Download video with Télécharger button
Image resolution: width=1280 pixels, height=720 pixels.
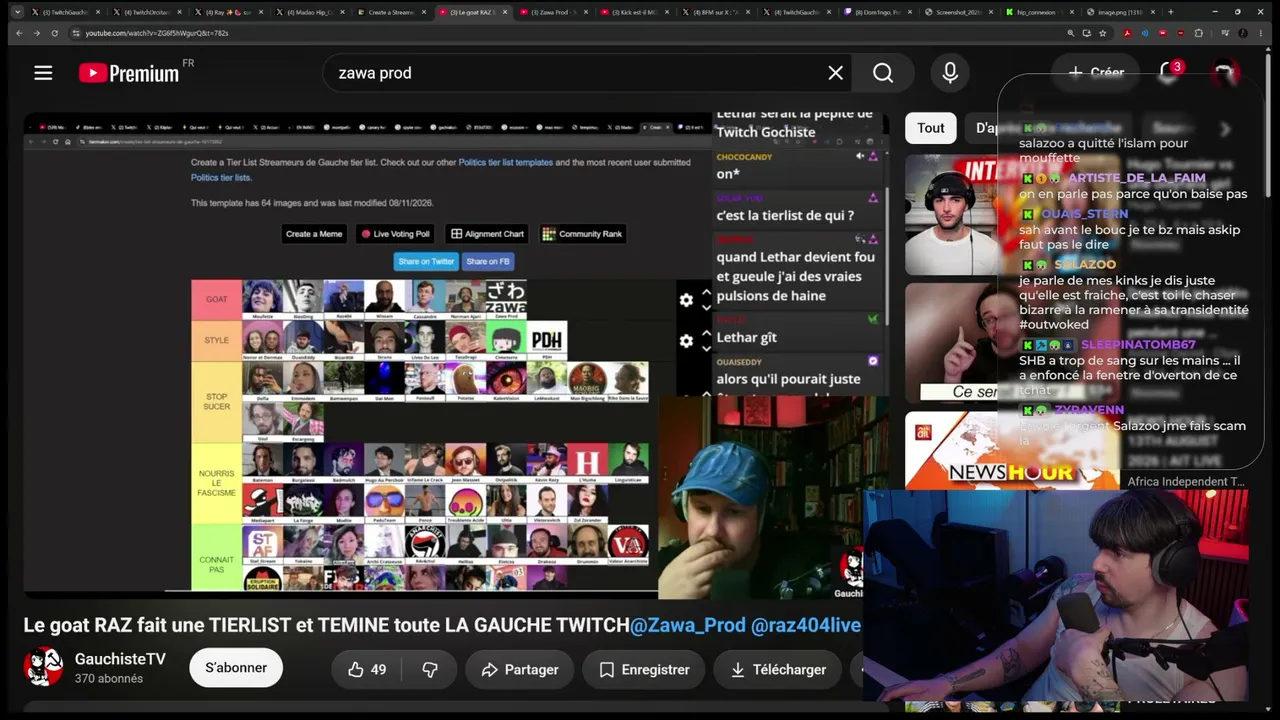(777, 669)
